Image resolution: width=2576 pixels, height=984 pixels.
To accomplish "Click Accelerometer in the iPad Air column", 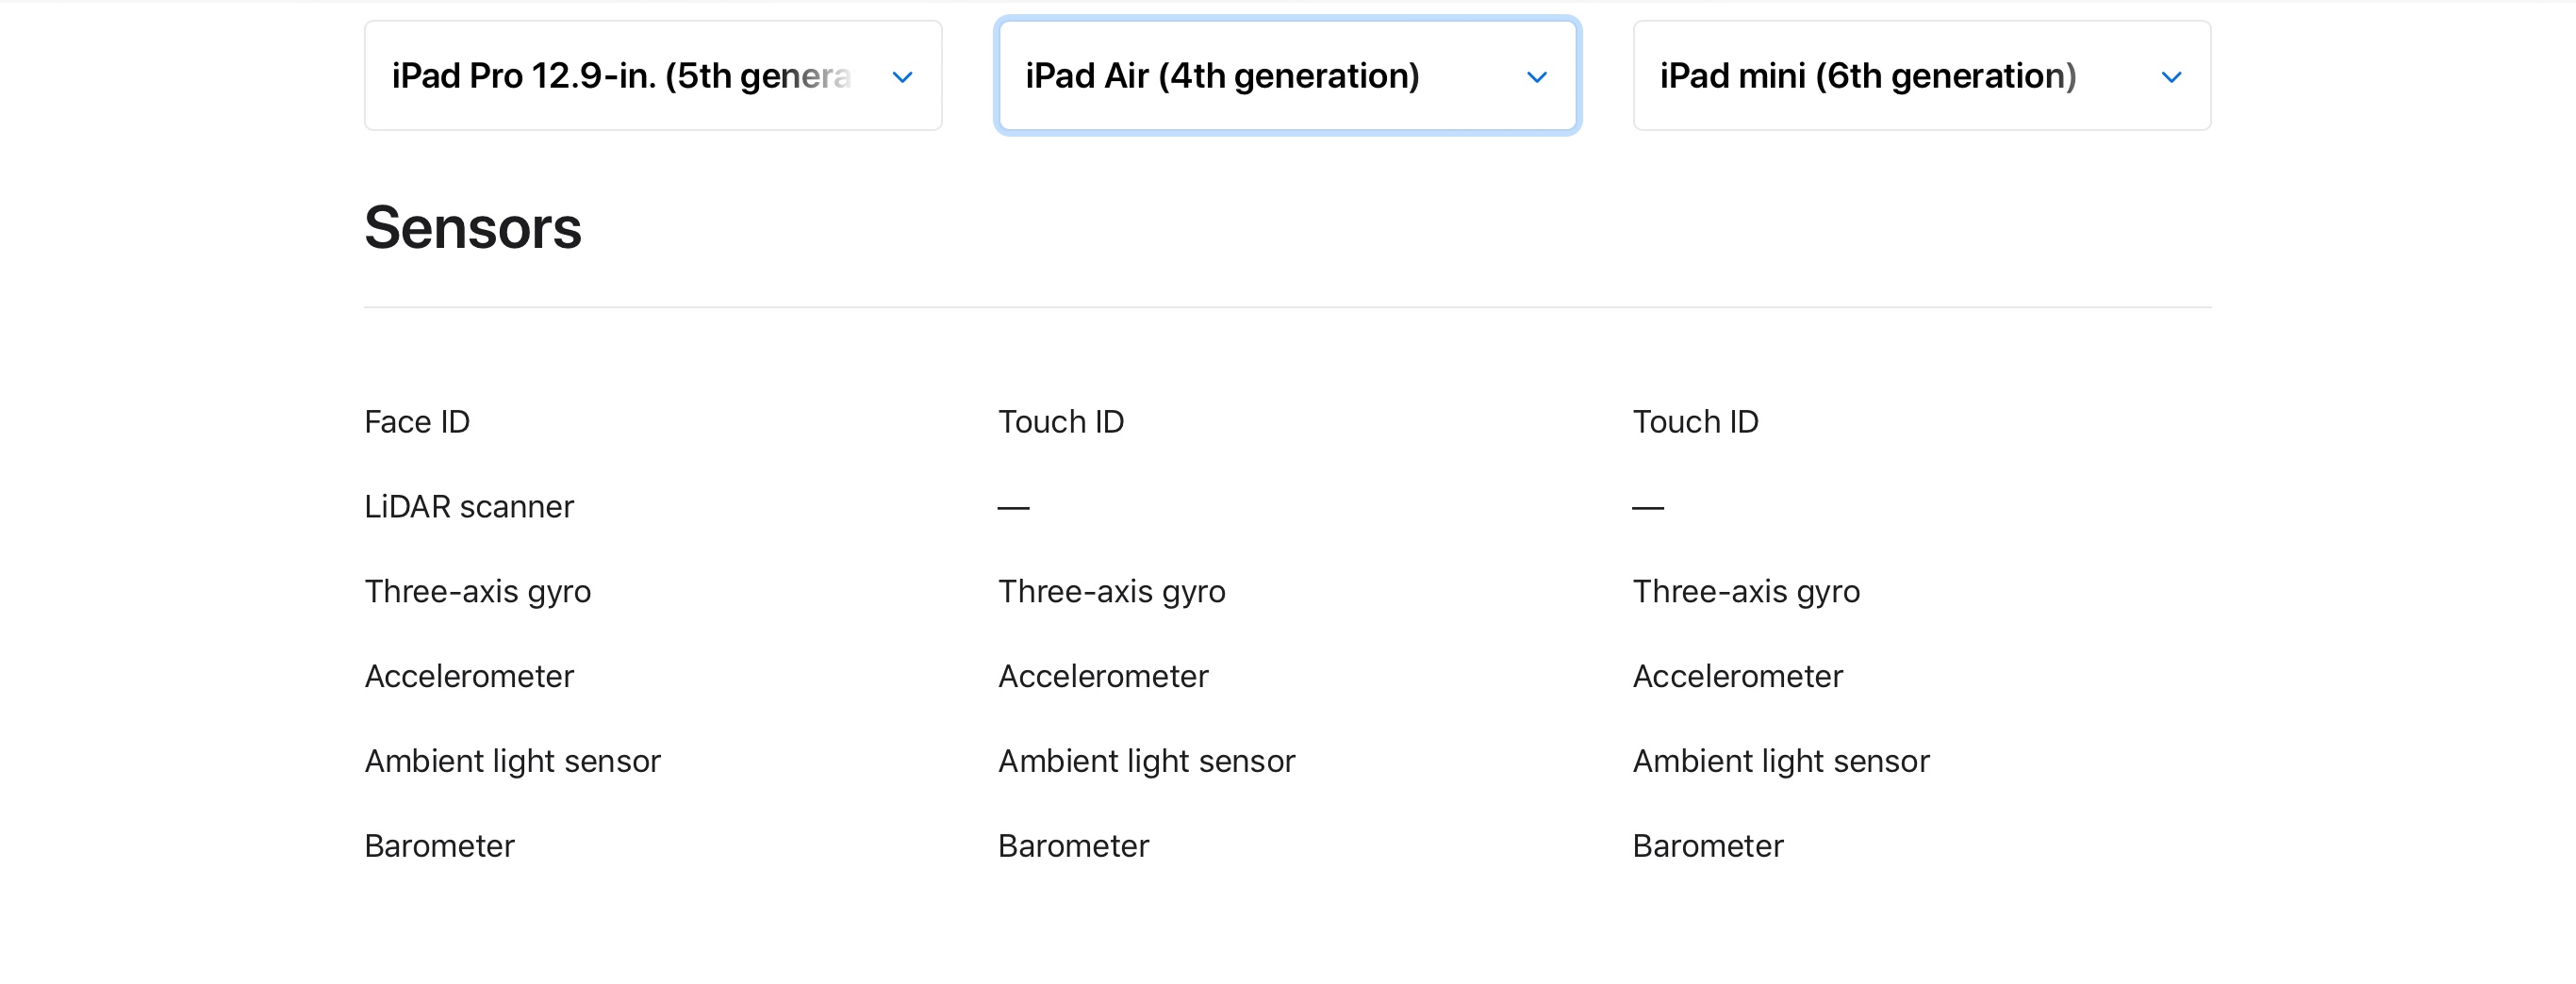I will pos(1103,677).
